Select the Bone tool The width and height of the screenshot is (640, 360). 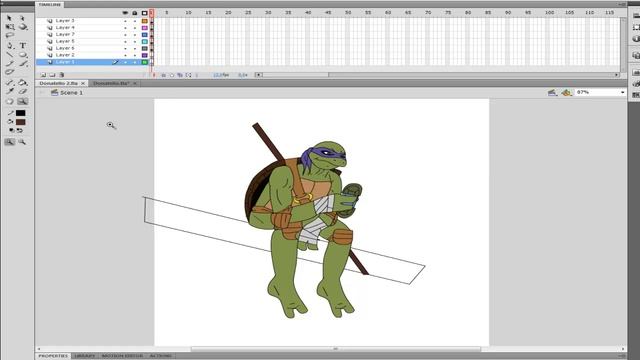9,82
